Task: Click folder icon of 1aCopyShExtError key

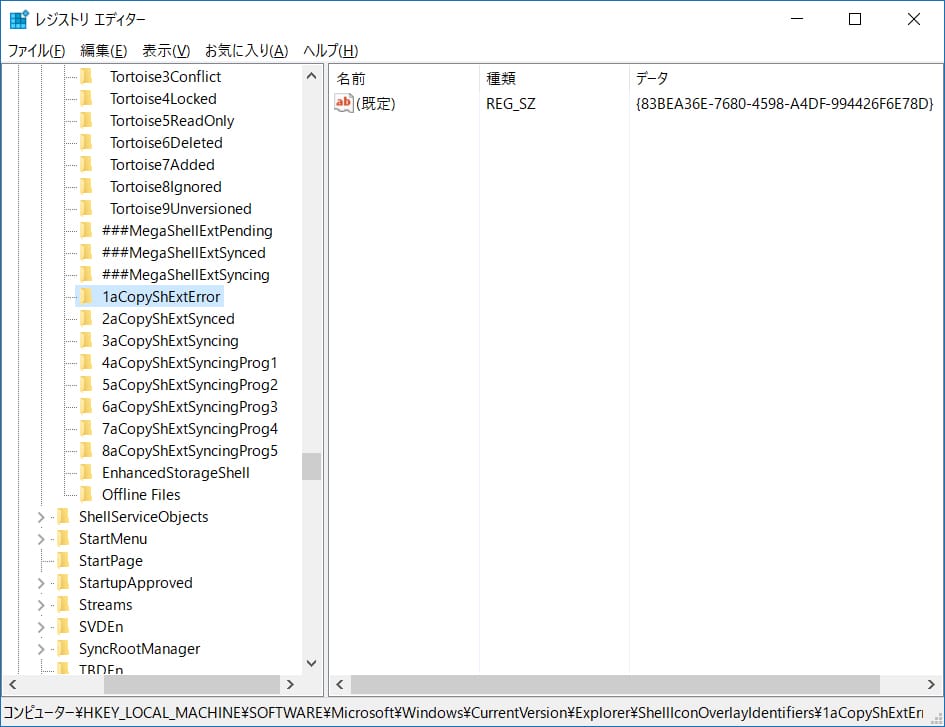Action: click(x=87, y=297)
